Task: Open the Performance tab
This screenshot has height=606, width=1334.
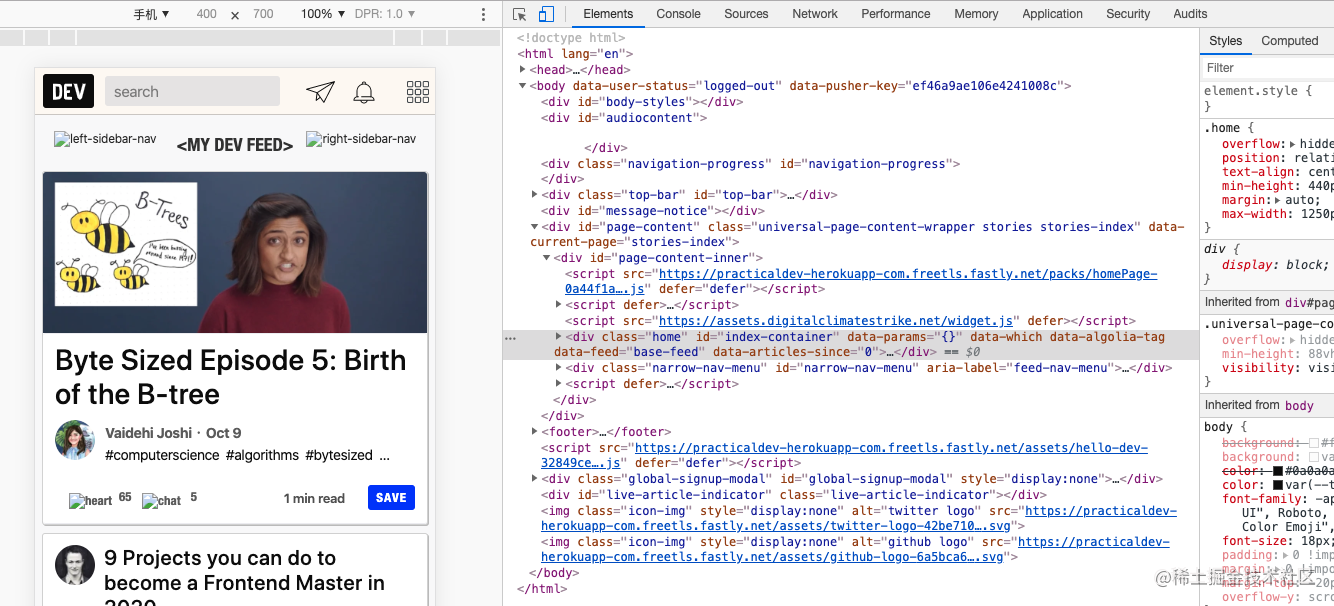Action: 896,14
